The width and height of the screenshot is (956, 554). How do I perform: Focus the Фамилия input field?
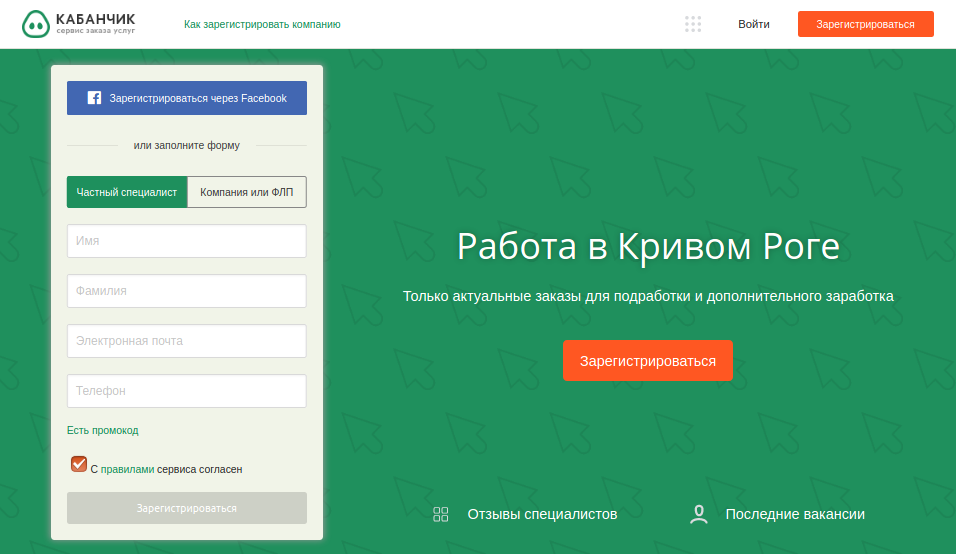point(187,291)
